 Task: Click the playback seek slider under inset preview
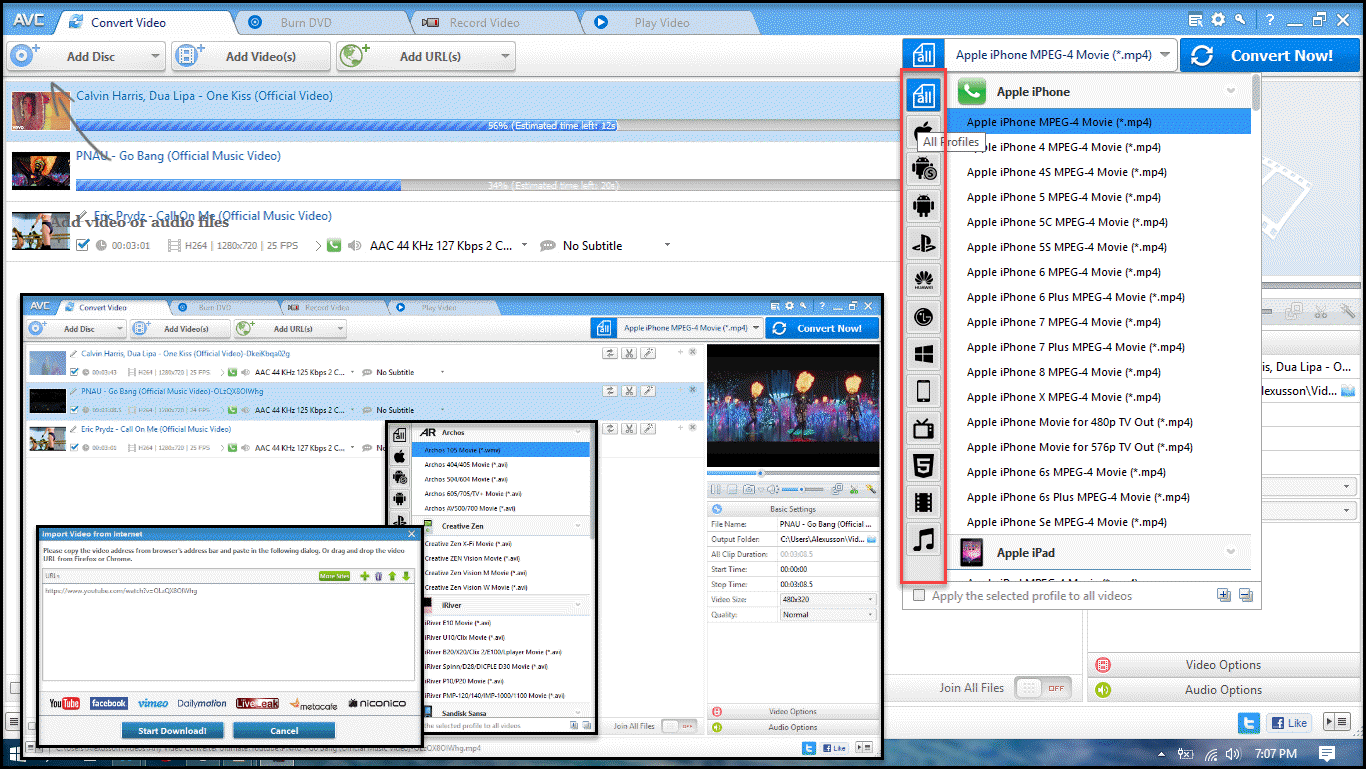(793, 472)
